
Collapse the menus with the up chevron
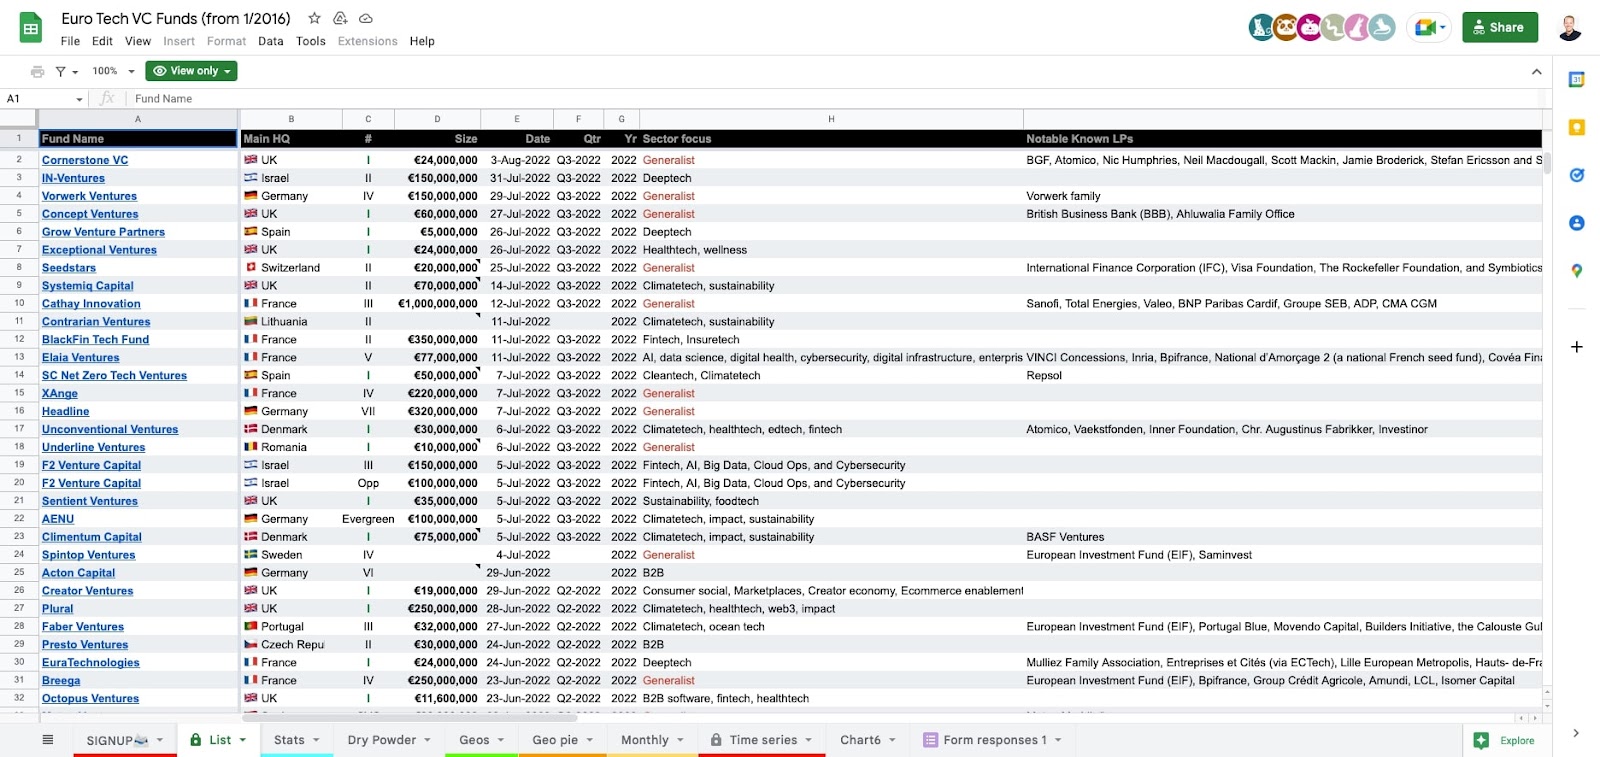coord(1536,71)
